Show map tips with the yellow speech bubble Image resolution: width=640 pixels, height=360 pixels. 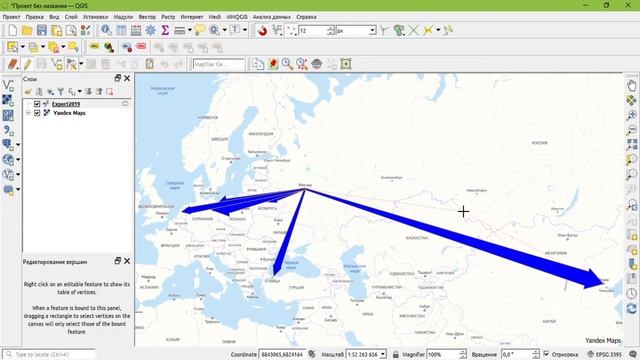click(x=200, y=31)
